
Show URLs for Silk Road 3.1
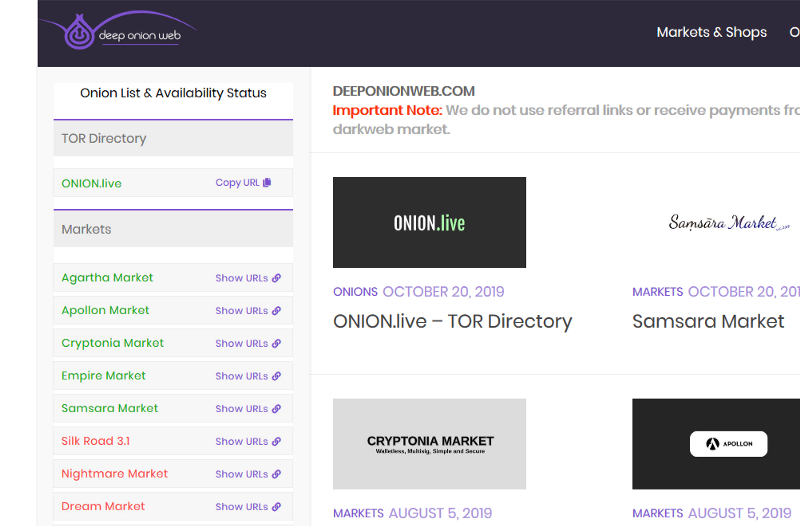[241, 441]
